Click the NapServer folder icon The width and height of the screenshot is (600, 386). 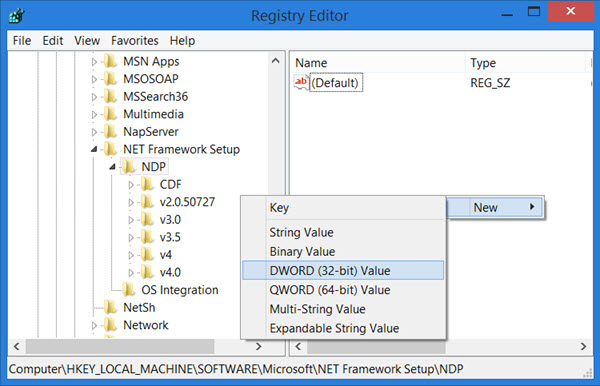coord(111,131)
